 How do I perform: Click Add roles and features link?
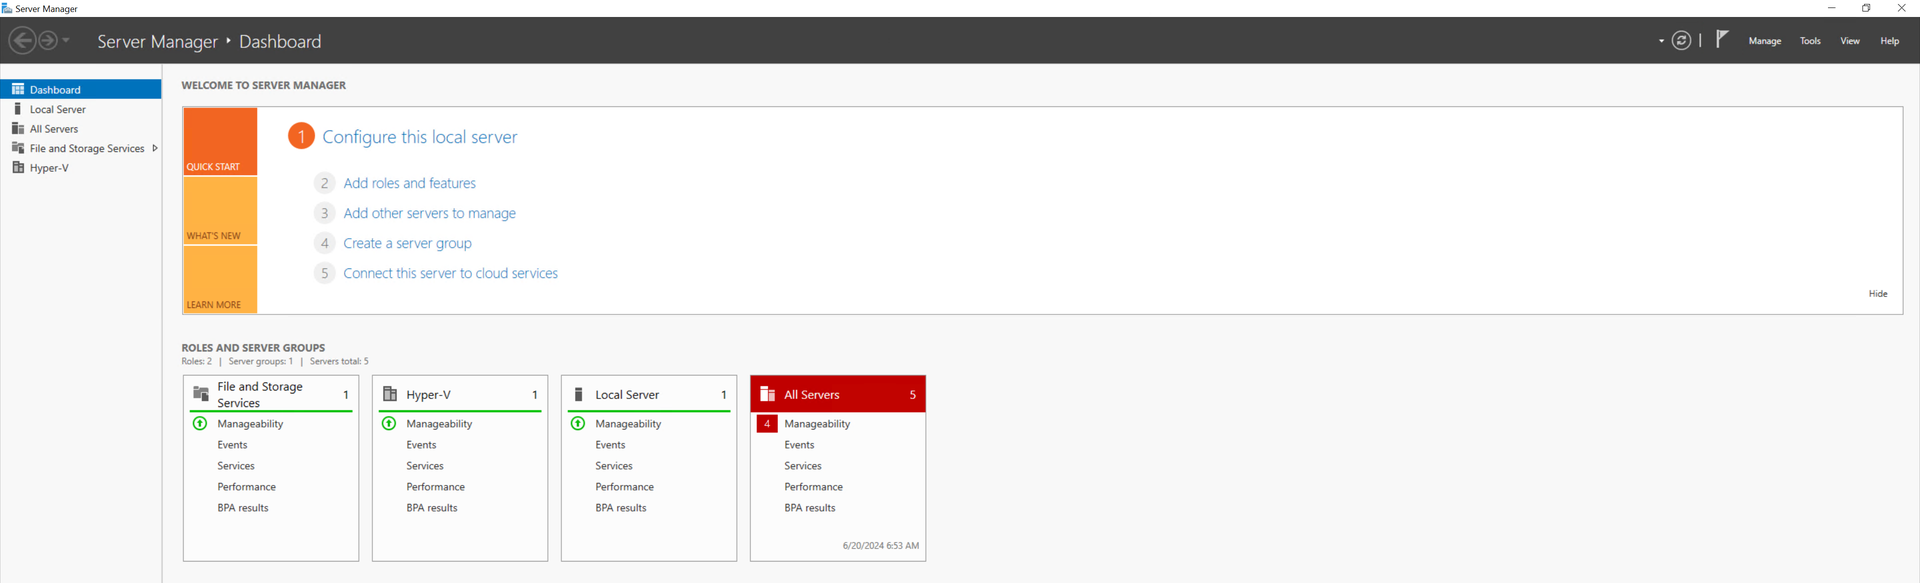click(410, 183)
